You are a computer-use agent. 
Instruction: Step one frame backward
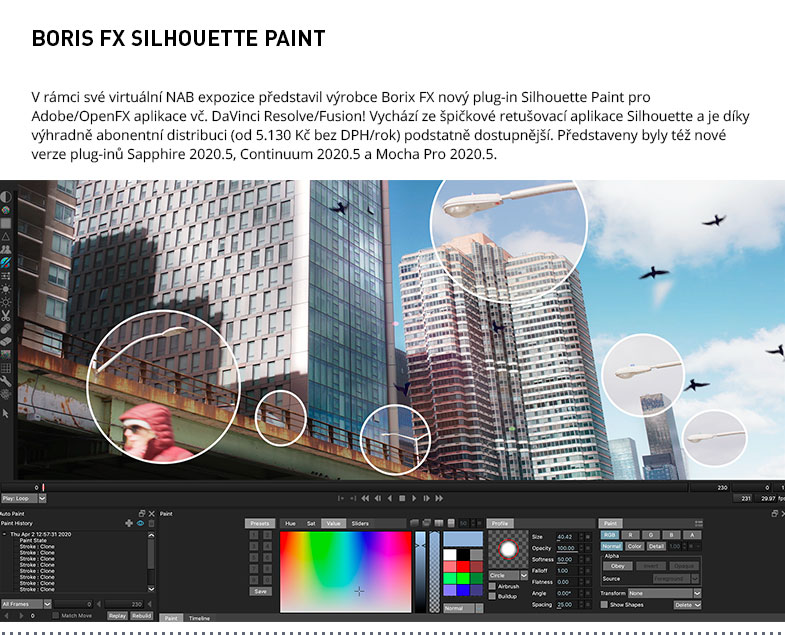pyautogui.click(x=378, y=498)
